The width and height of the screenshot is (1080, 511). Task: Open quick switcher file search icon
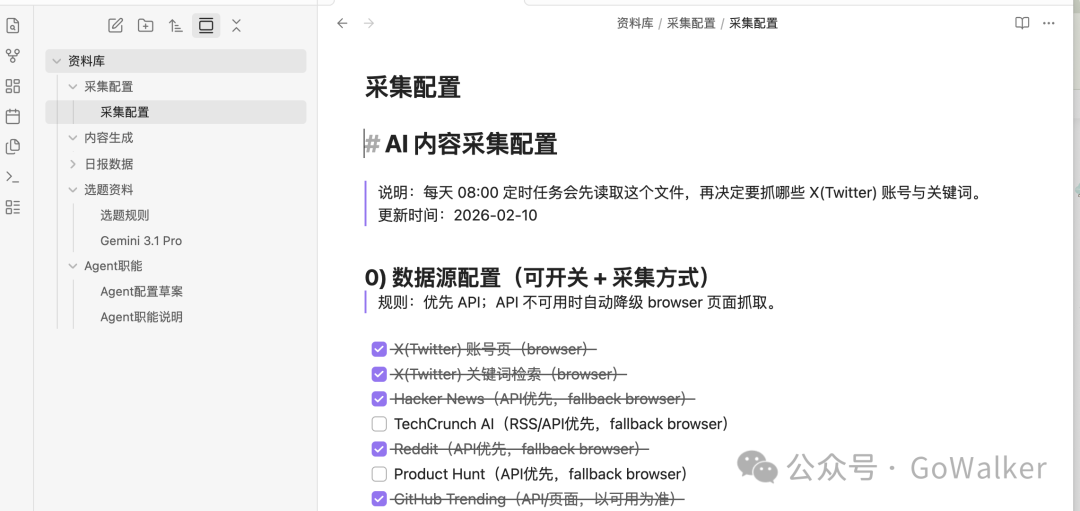12,26
